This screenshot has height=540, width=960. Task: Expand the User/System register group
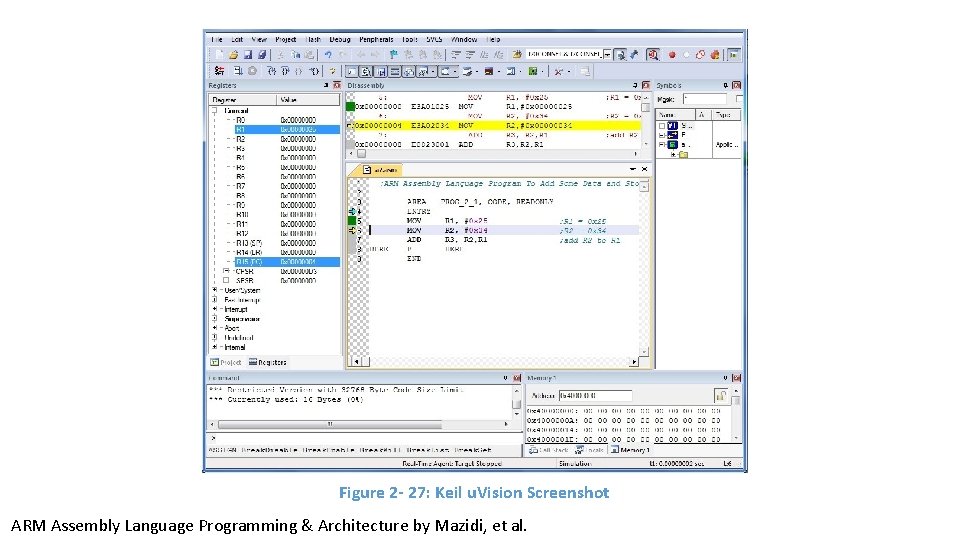click(x=215, y=290)
